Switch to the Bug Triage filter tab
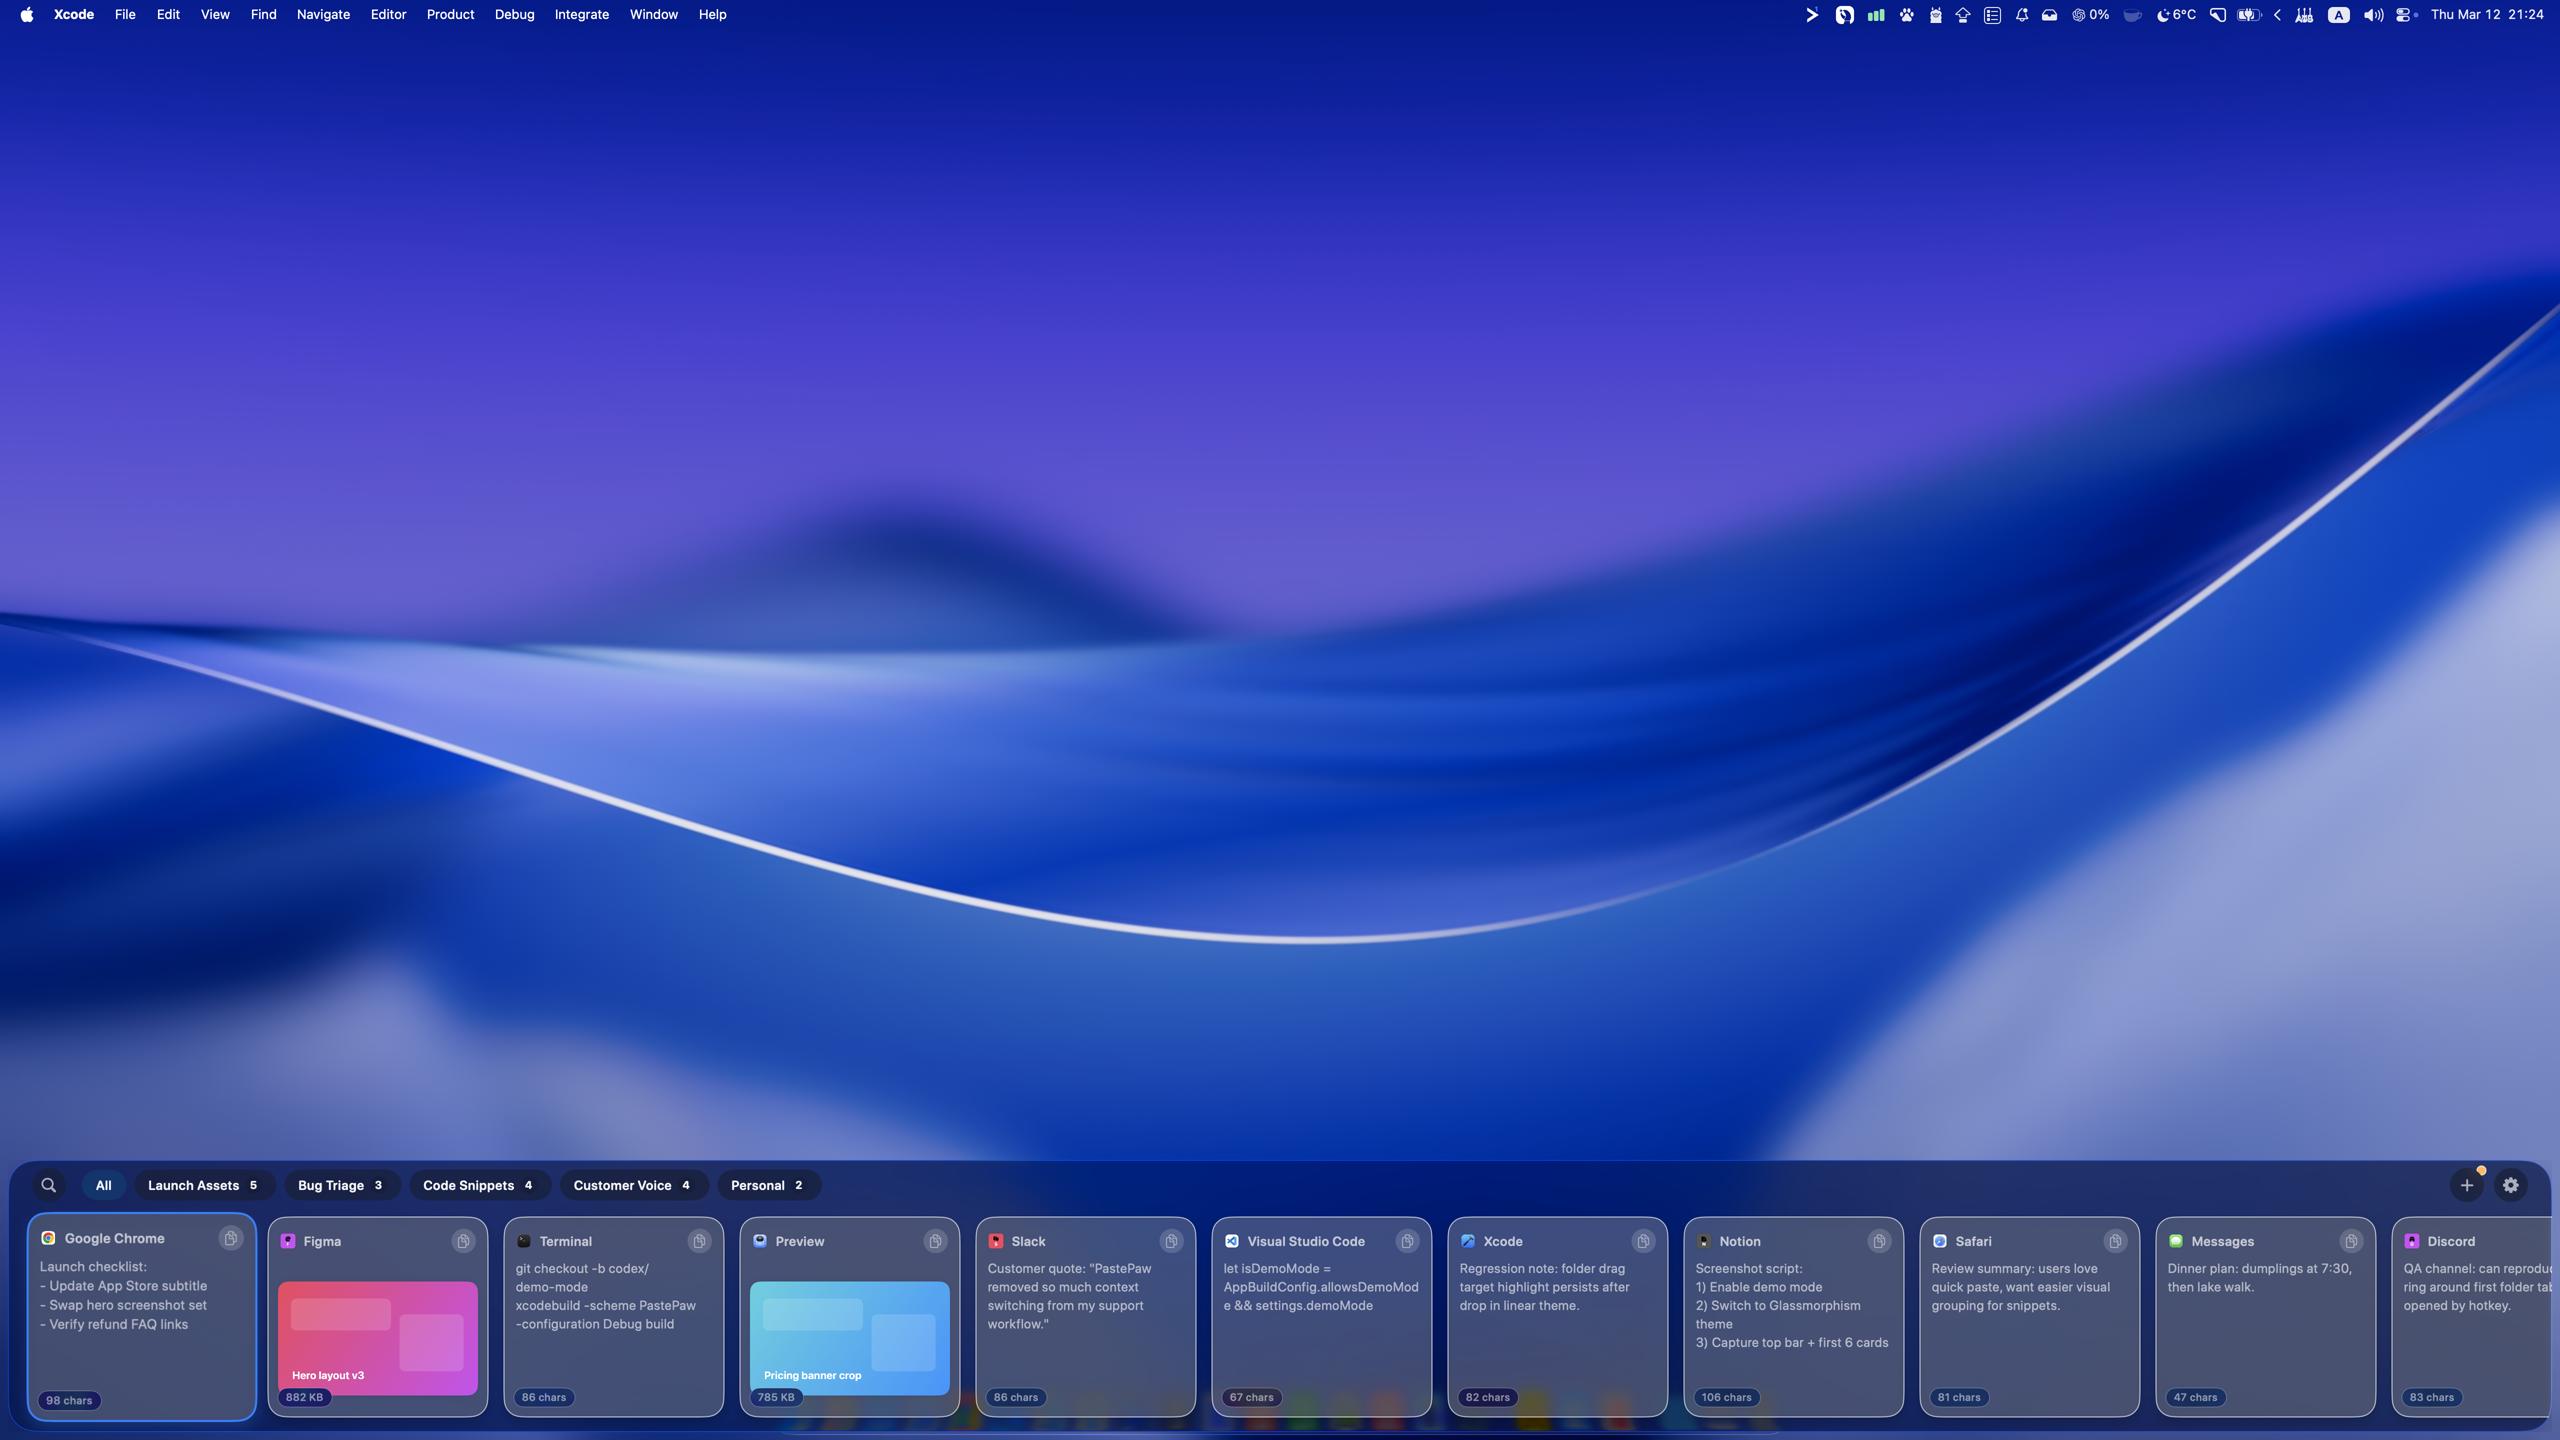The width and height of the screenshot is (2560, 1440). pyautogui.click(x=341, y=1185)
